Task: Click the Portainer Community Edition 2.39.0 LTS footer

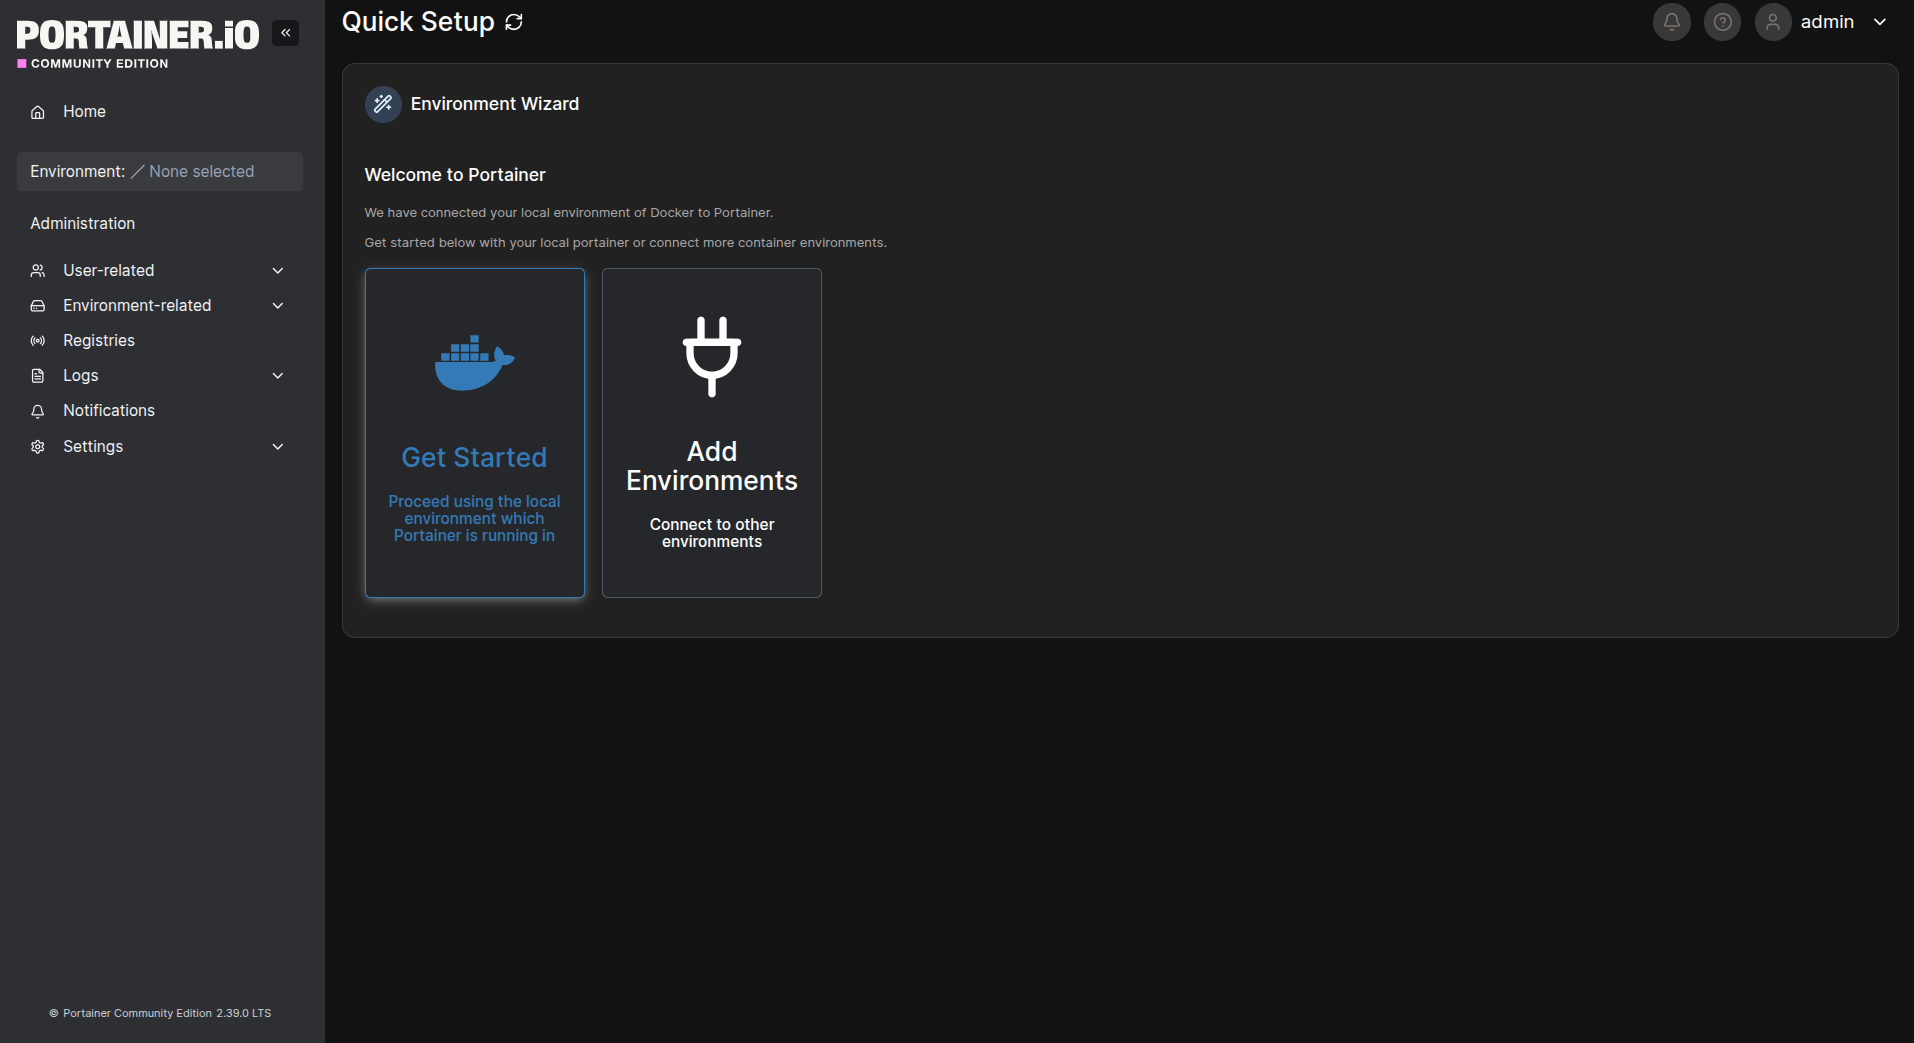Action: (160, 1013)
